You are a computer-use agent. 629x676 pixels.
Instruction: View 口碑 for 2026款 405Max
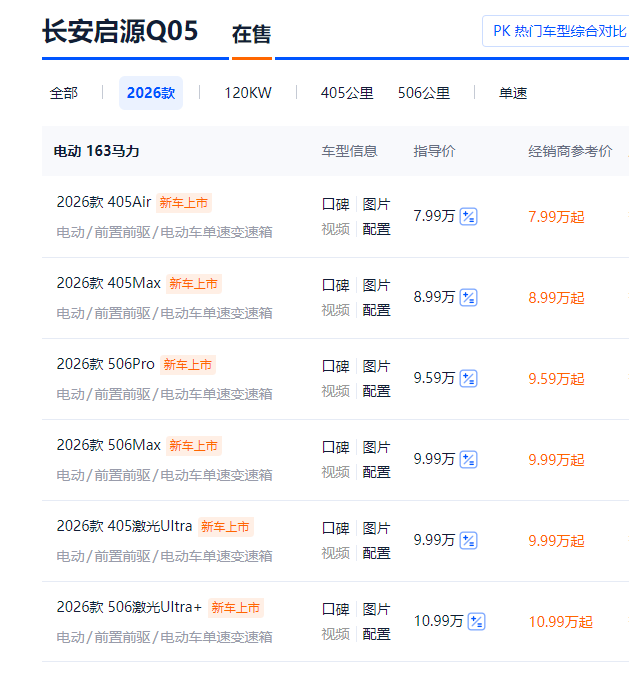(x=335, y=285)
